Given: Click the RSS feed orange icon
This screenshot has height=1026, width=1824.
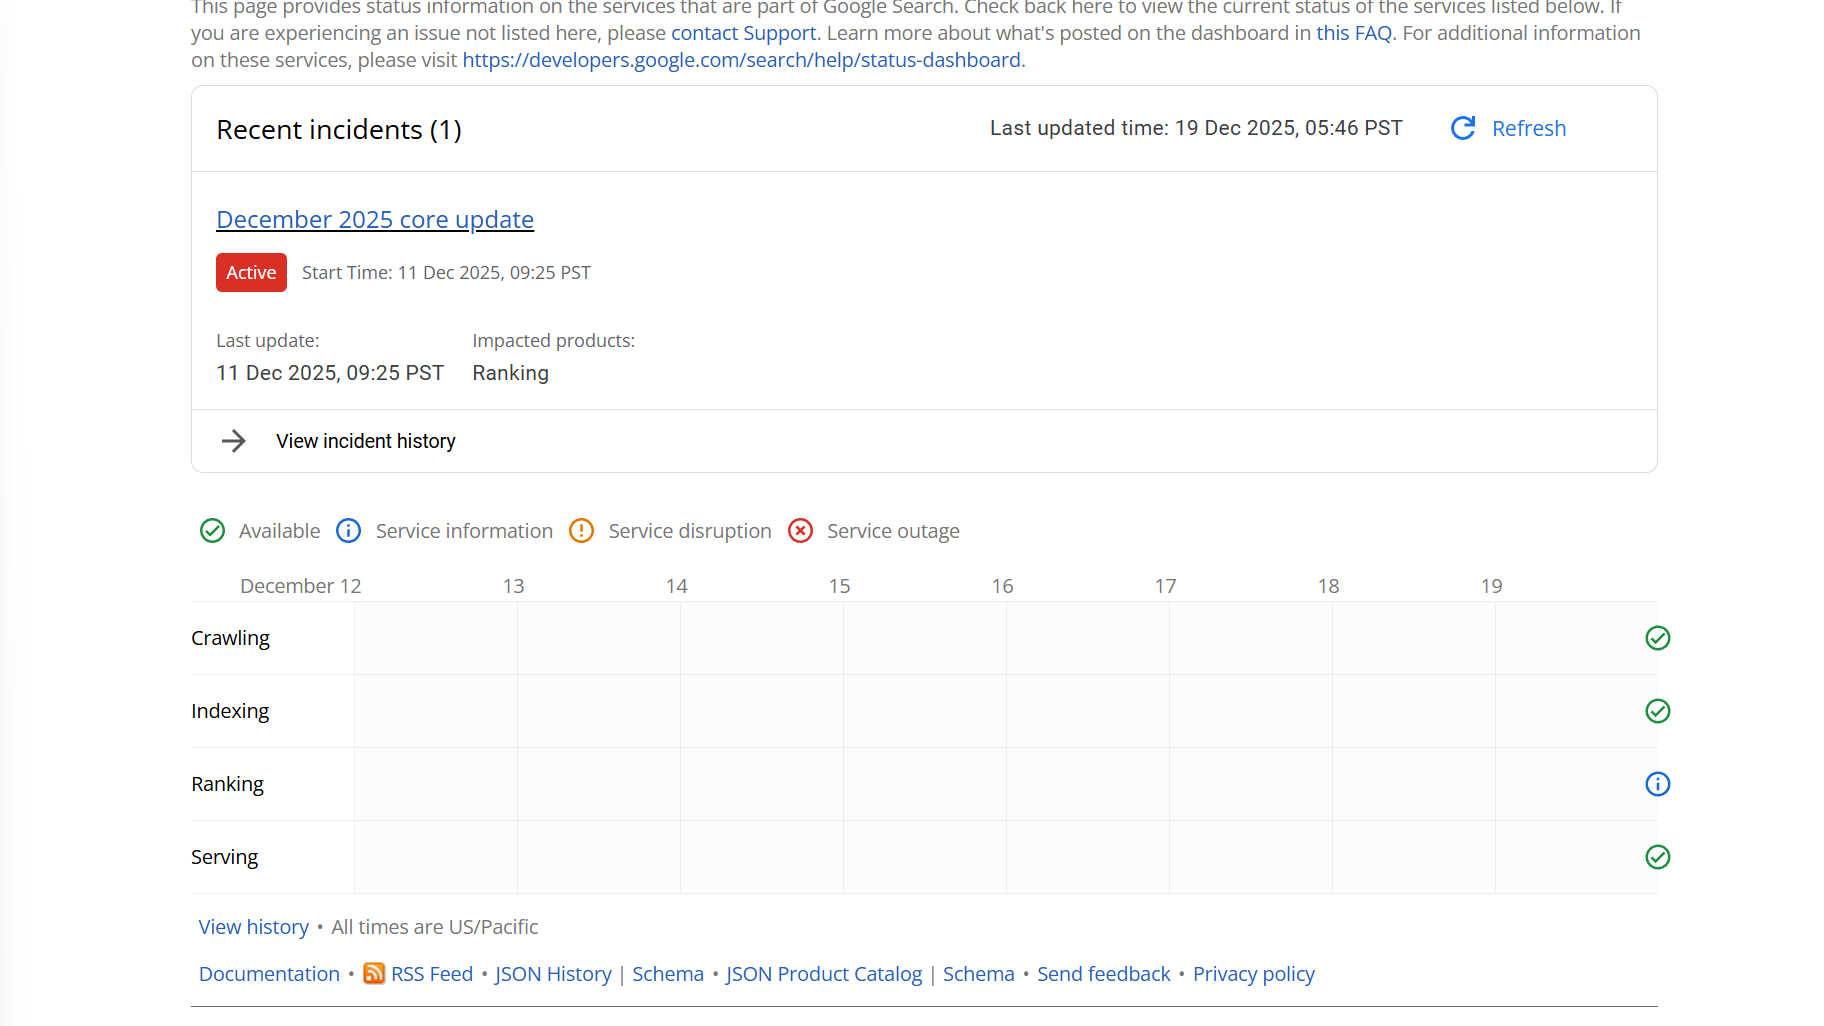Looking at the screenshot, I should tap(374, 973).
